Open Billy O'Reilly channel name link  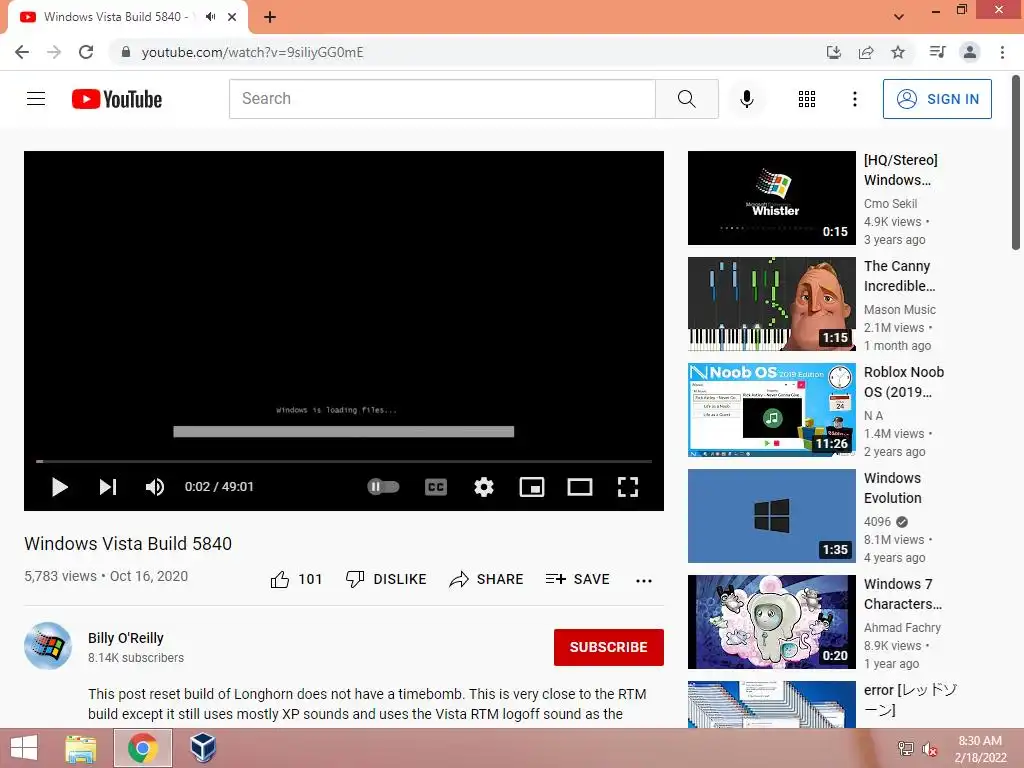click(126, 638)
